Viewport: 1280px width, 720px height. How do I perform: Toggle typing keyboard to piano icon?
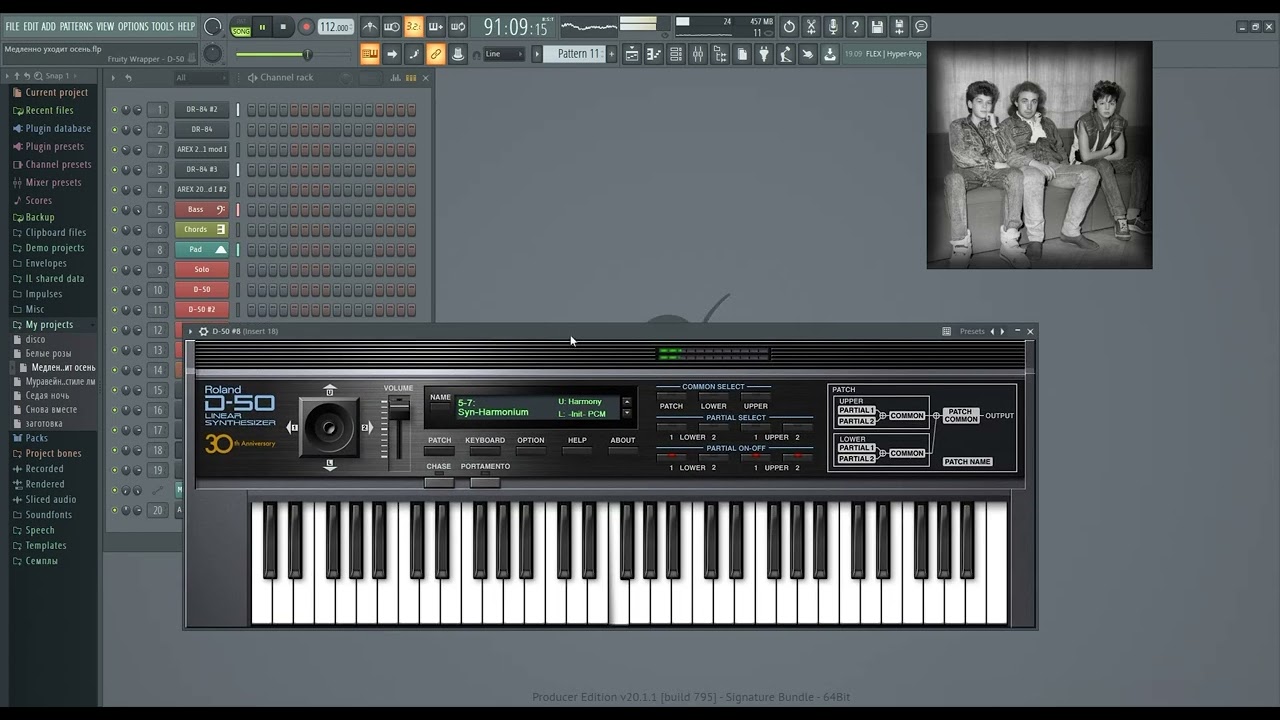point(370,54)
